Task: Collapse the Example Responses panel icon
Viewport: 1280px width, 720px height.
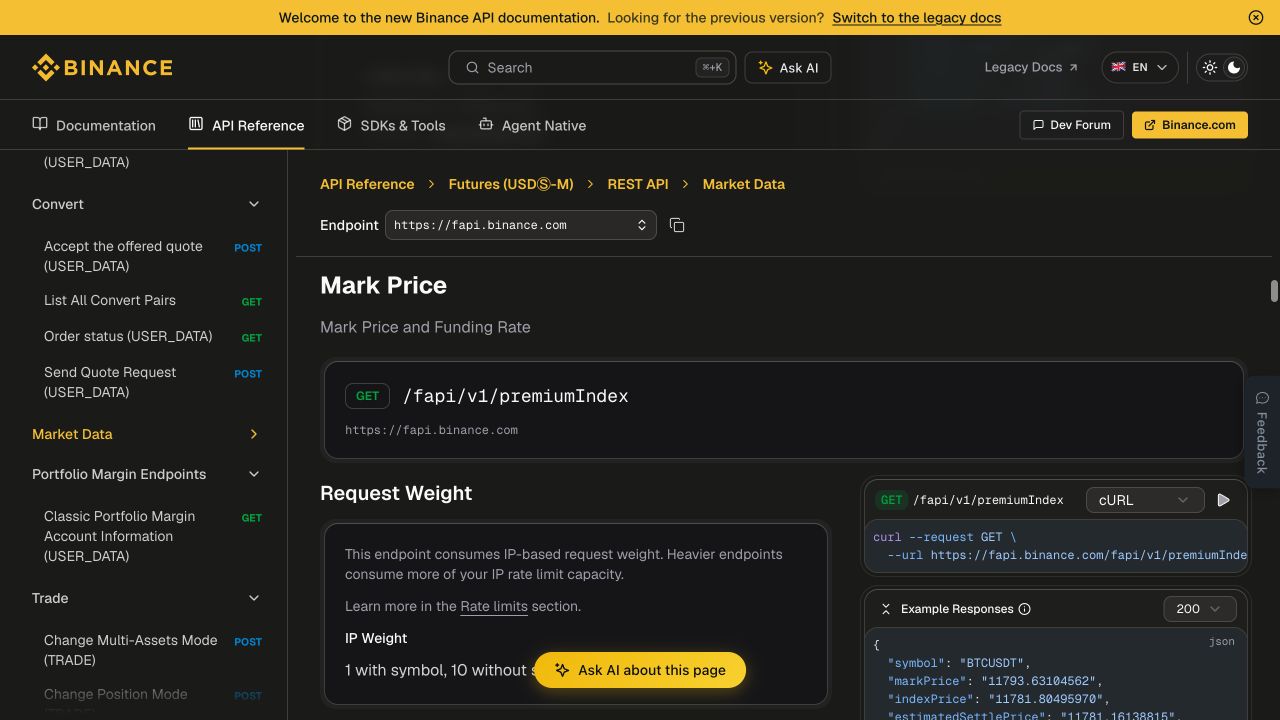Action: 885,609
